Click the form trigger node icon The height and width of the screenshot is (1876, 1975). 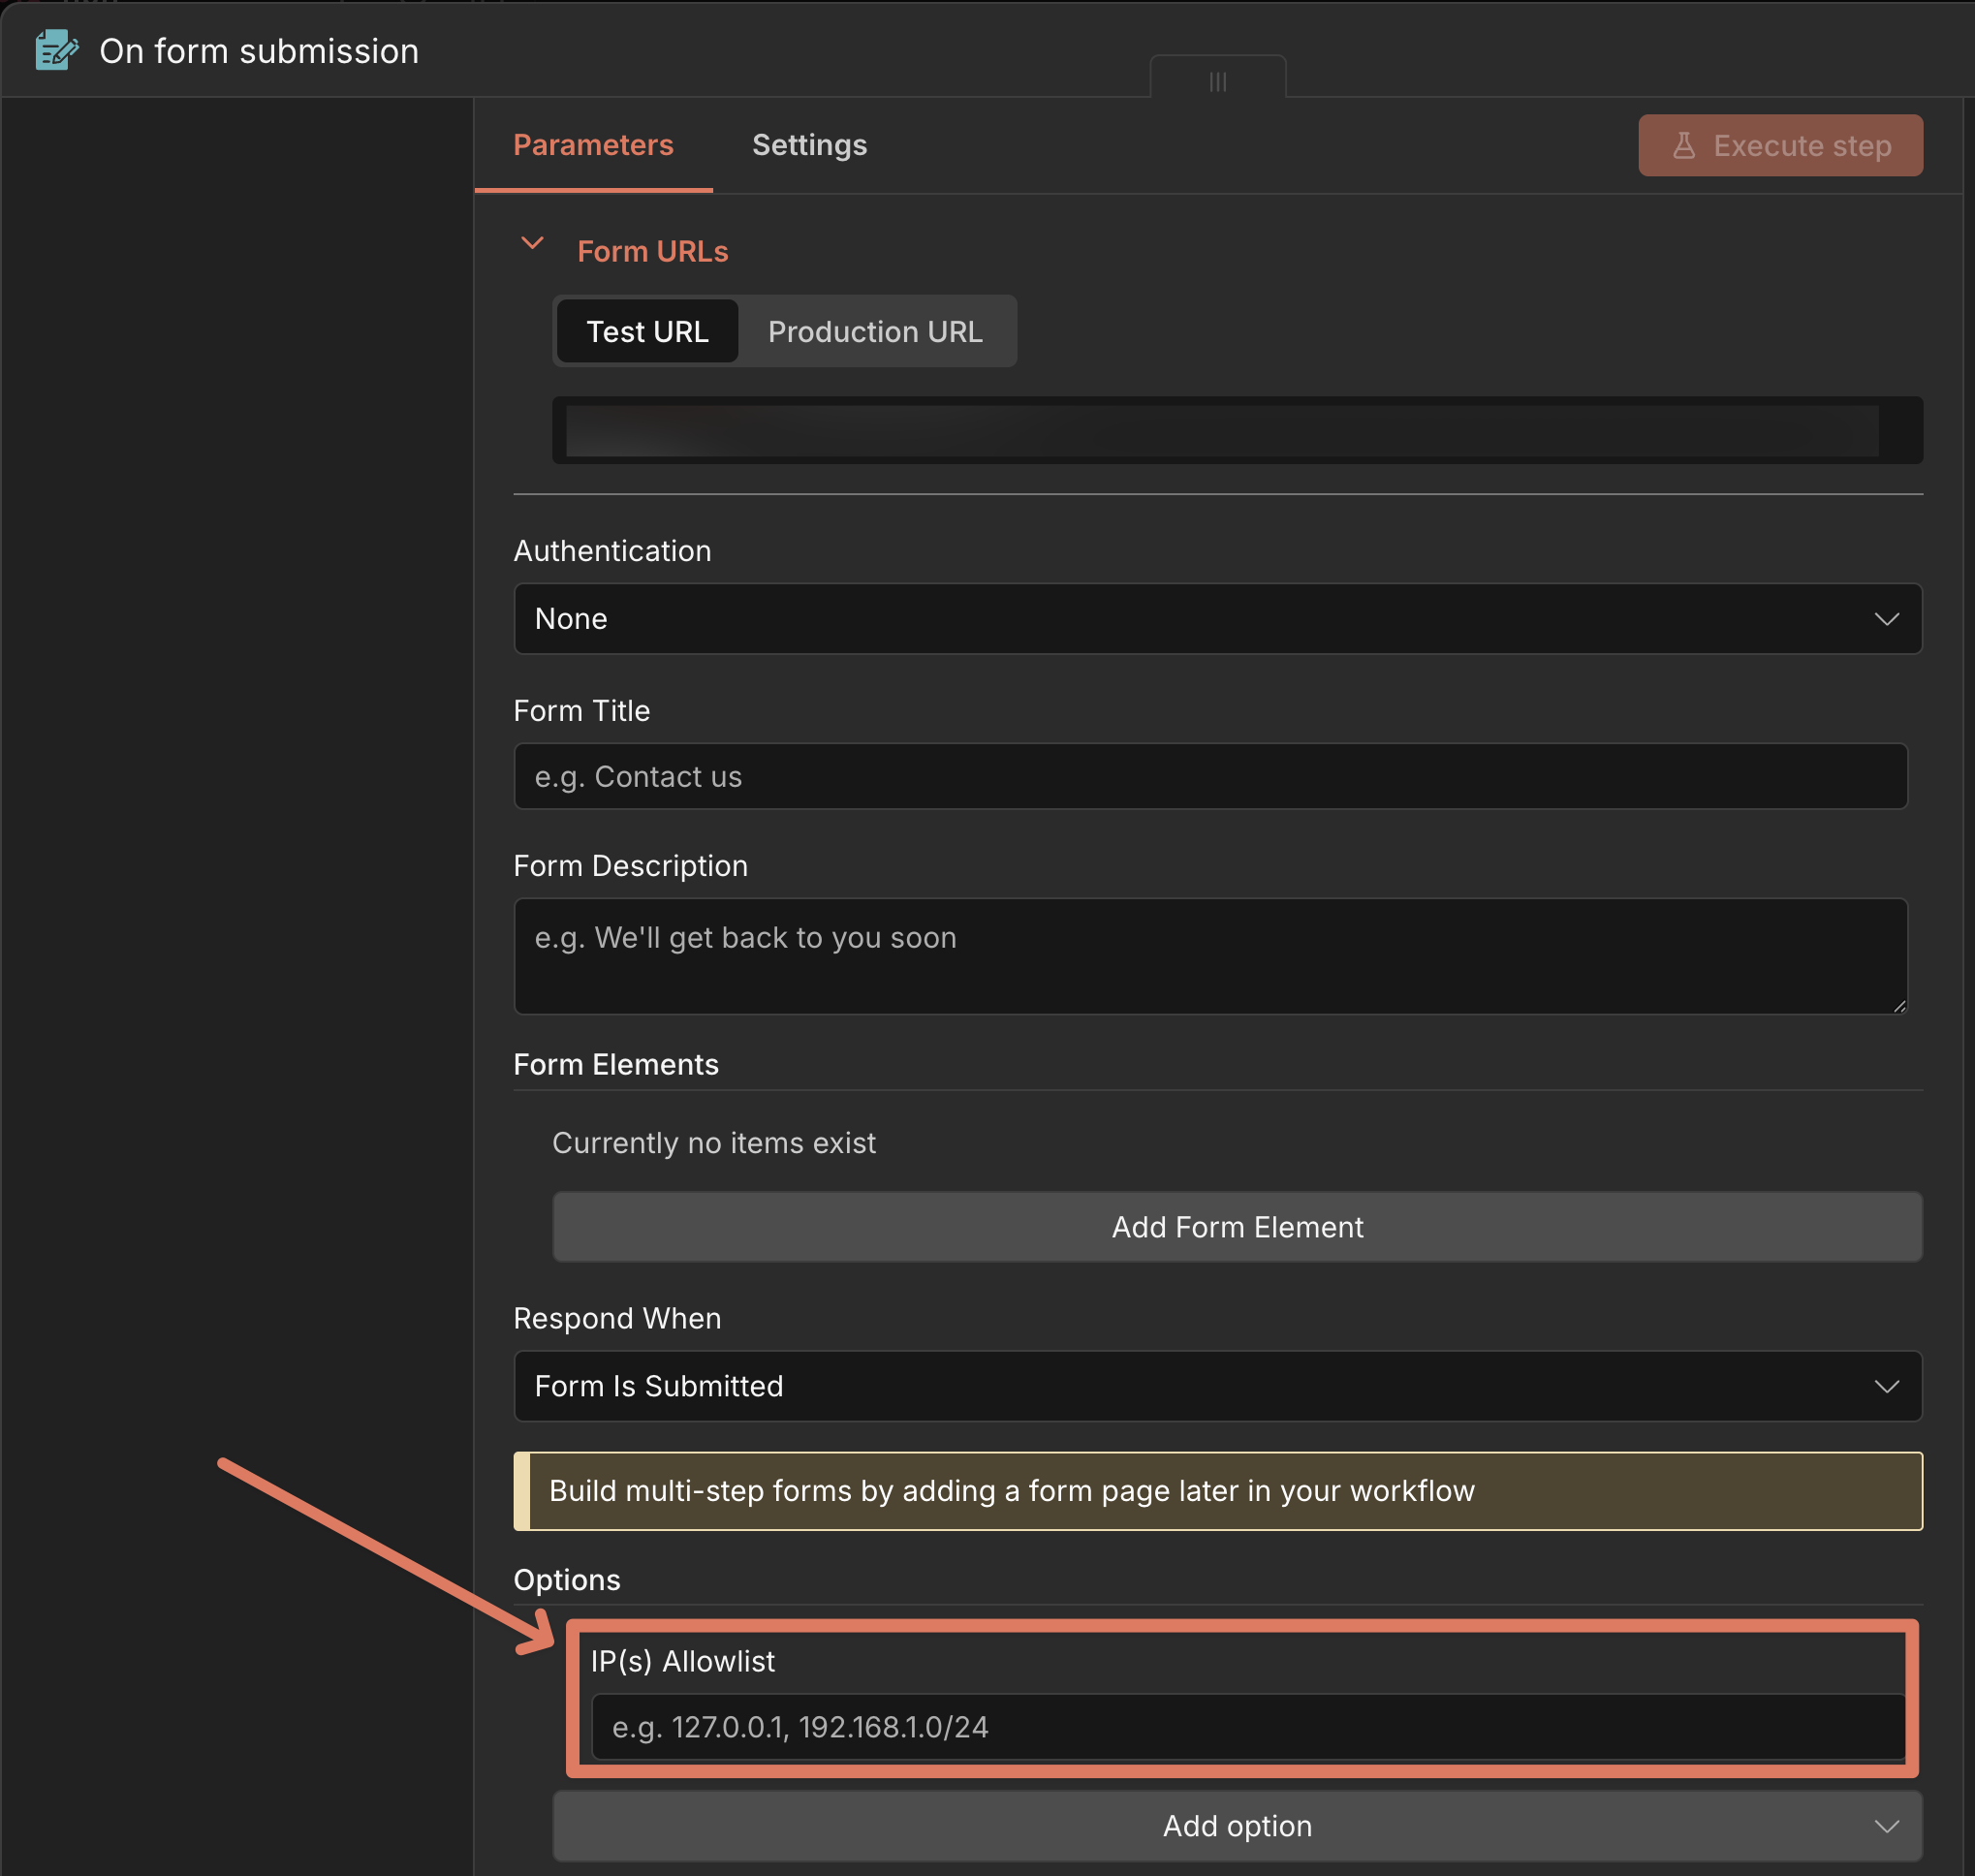[56, 50]
